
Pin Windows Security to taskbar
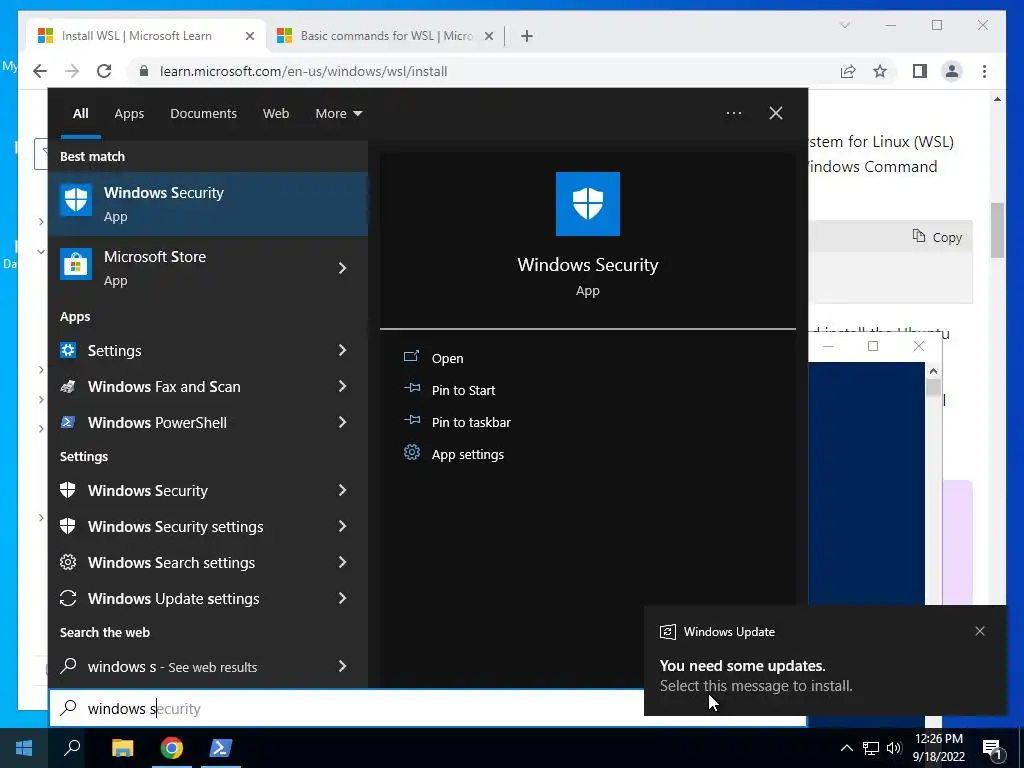[471, 422]
